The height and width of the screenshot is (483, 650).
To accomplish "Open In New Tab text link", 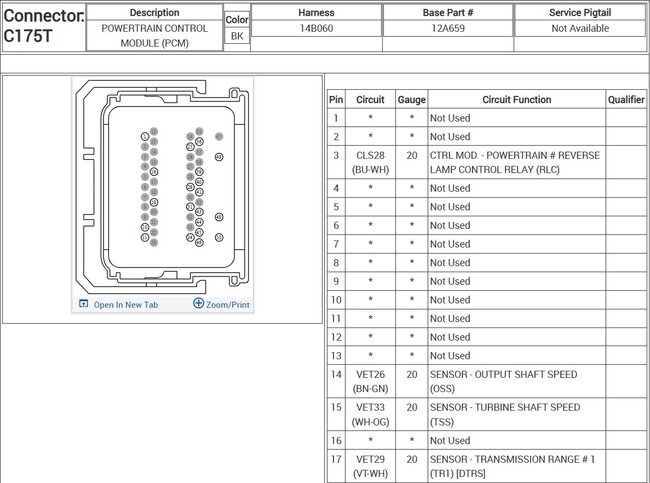I will 126,305.
